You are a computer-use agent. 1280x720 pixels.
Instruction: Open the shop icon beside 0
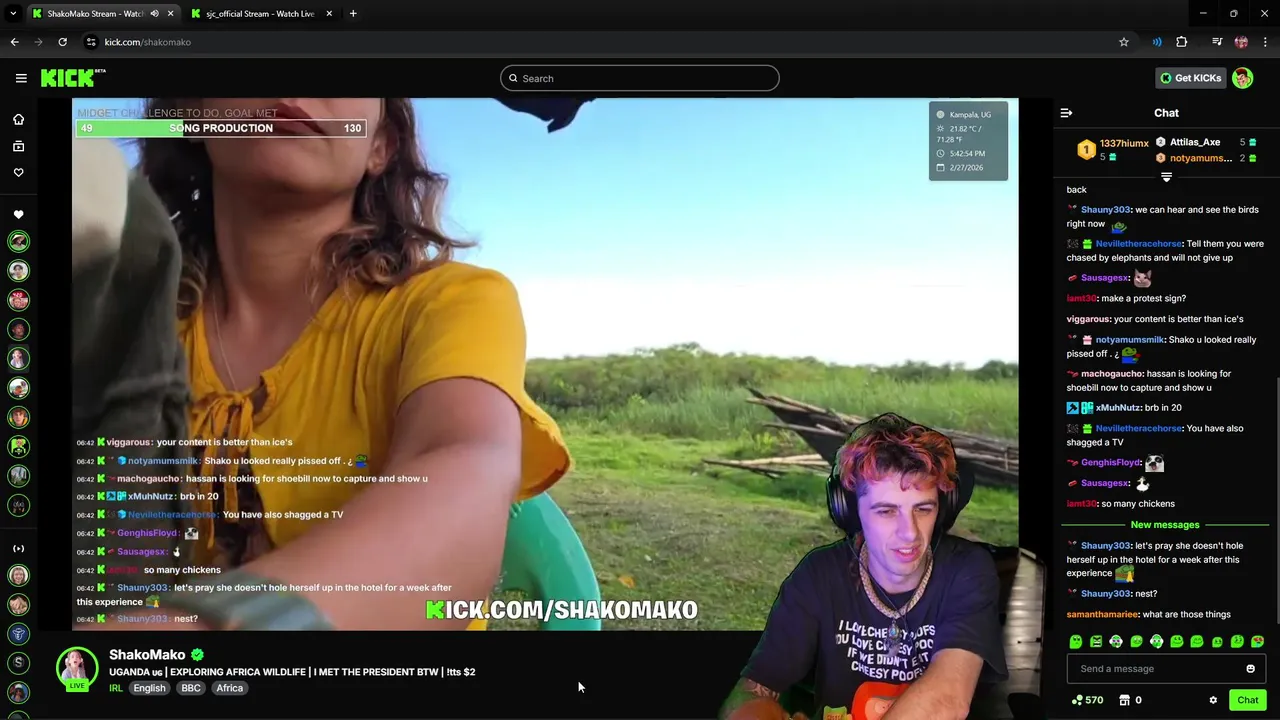point(1124,700)
